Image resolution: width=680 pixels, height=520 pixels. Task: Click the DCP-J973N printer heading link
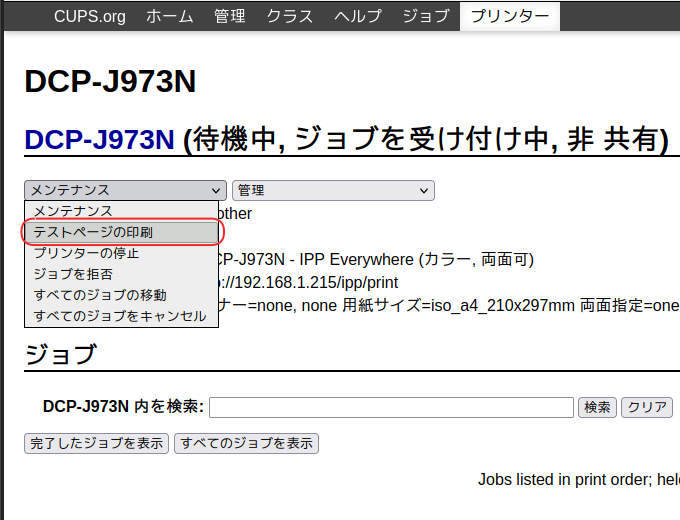(x=99, y=141)
